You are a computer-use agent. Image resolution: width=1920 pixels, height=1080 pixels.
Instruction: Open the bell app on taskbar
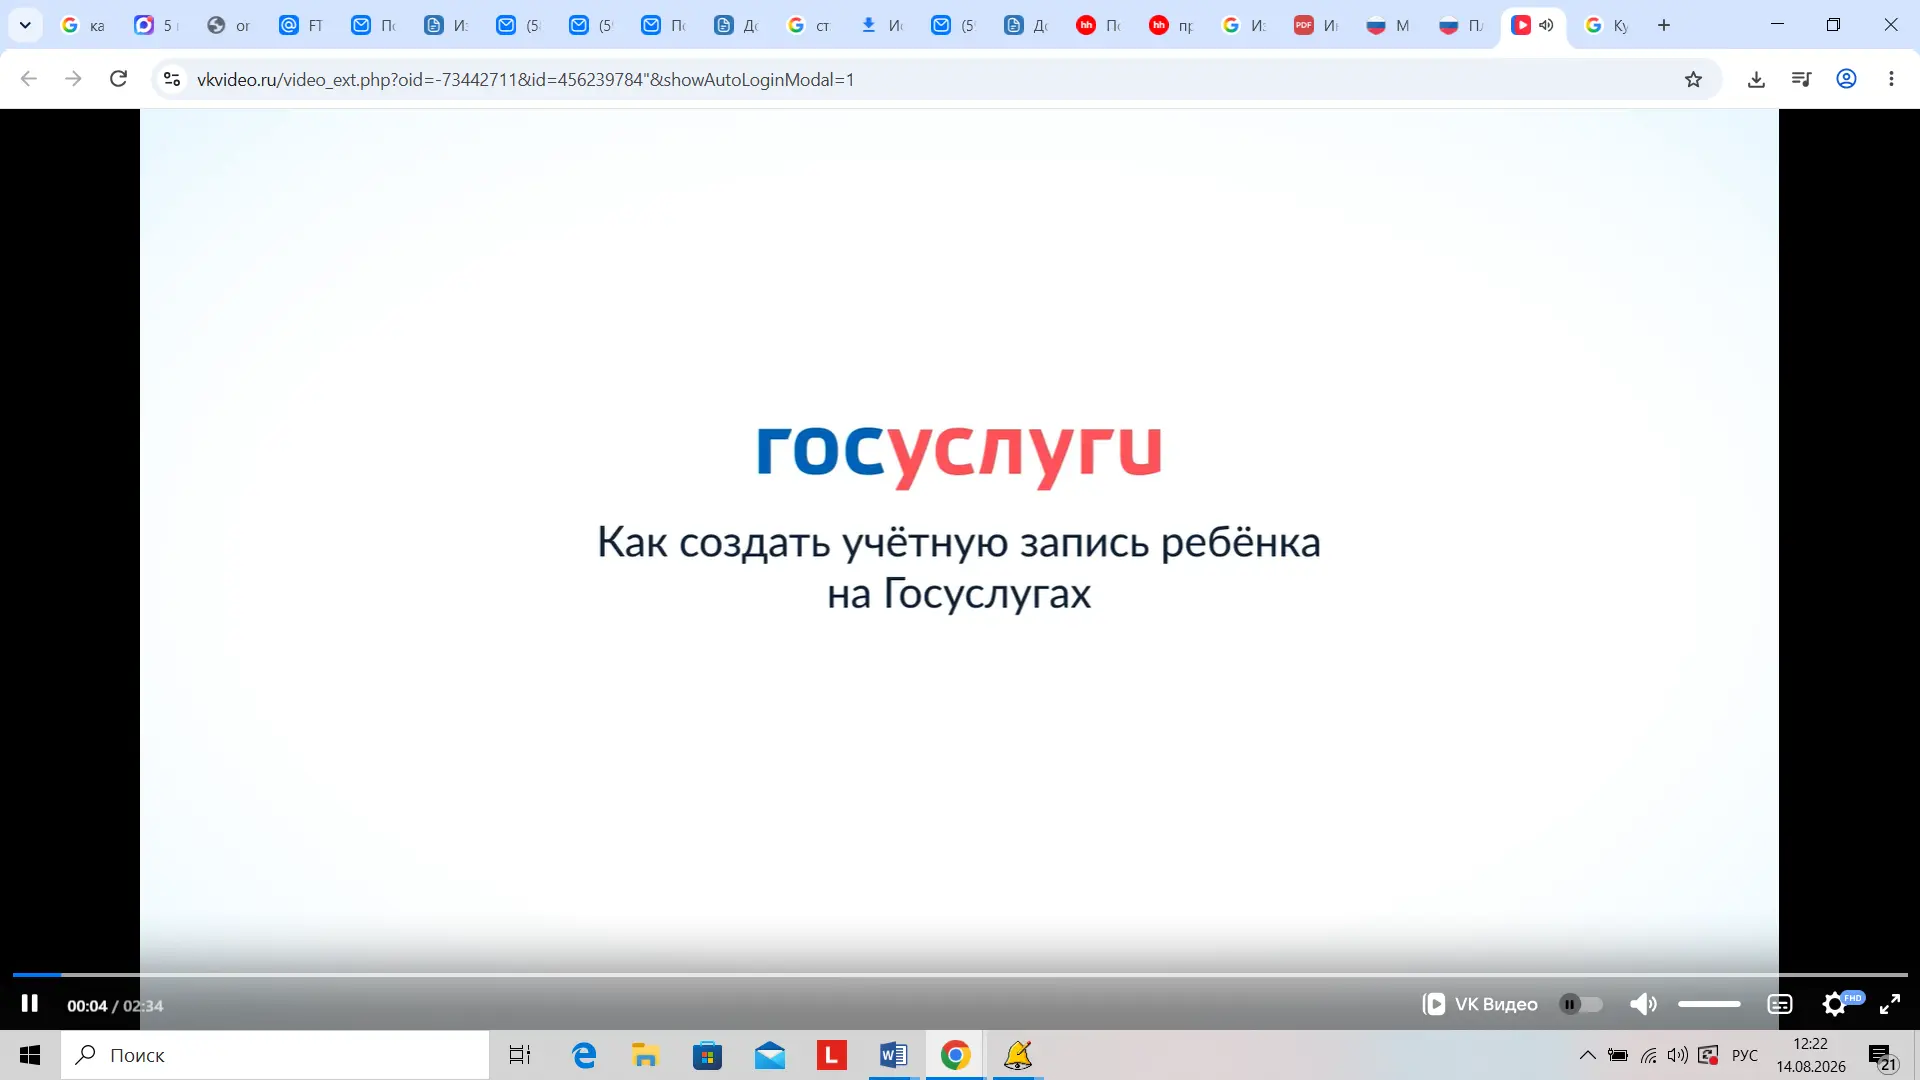point(1018,1055)
